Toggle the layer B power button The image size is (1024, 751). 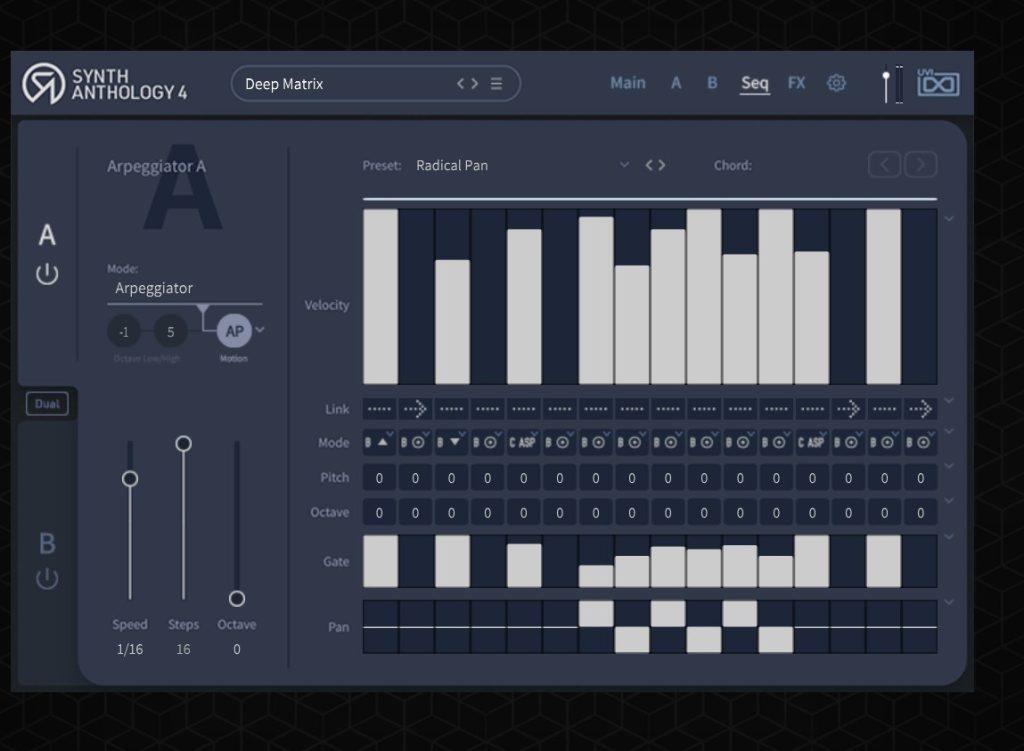(47, 578)
